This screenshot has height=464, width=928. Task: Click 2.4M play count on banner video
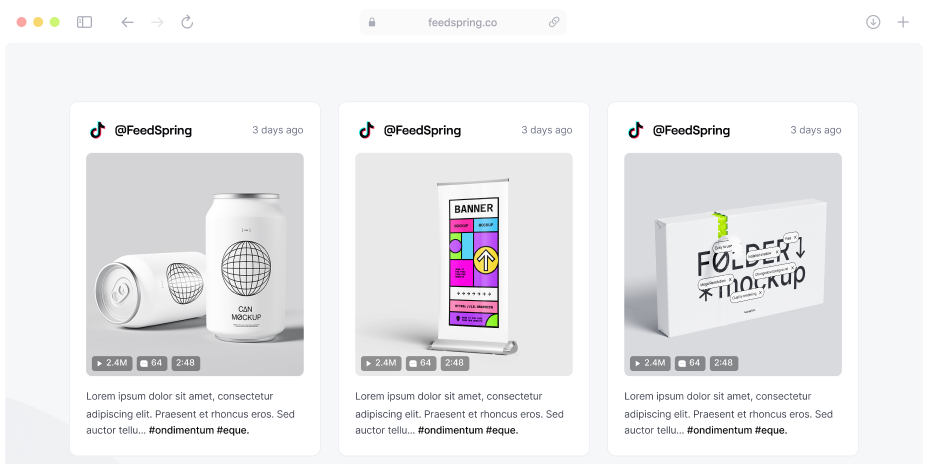pyautogui.click(x=381, y=363)
